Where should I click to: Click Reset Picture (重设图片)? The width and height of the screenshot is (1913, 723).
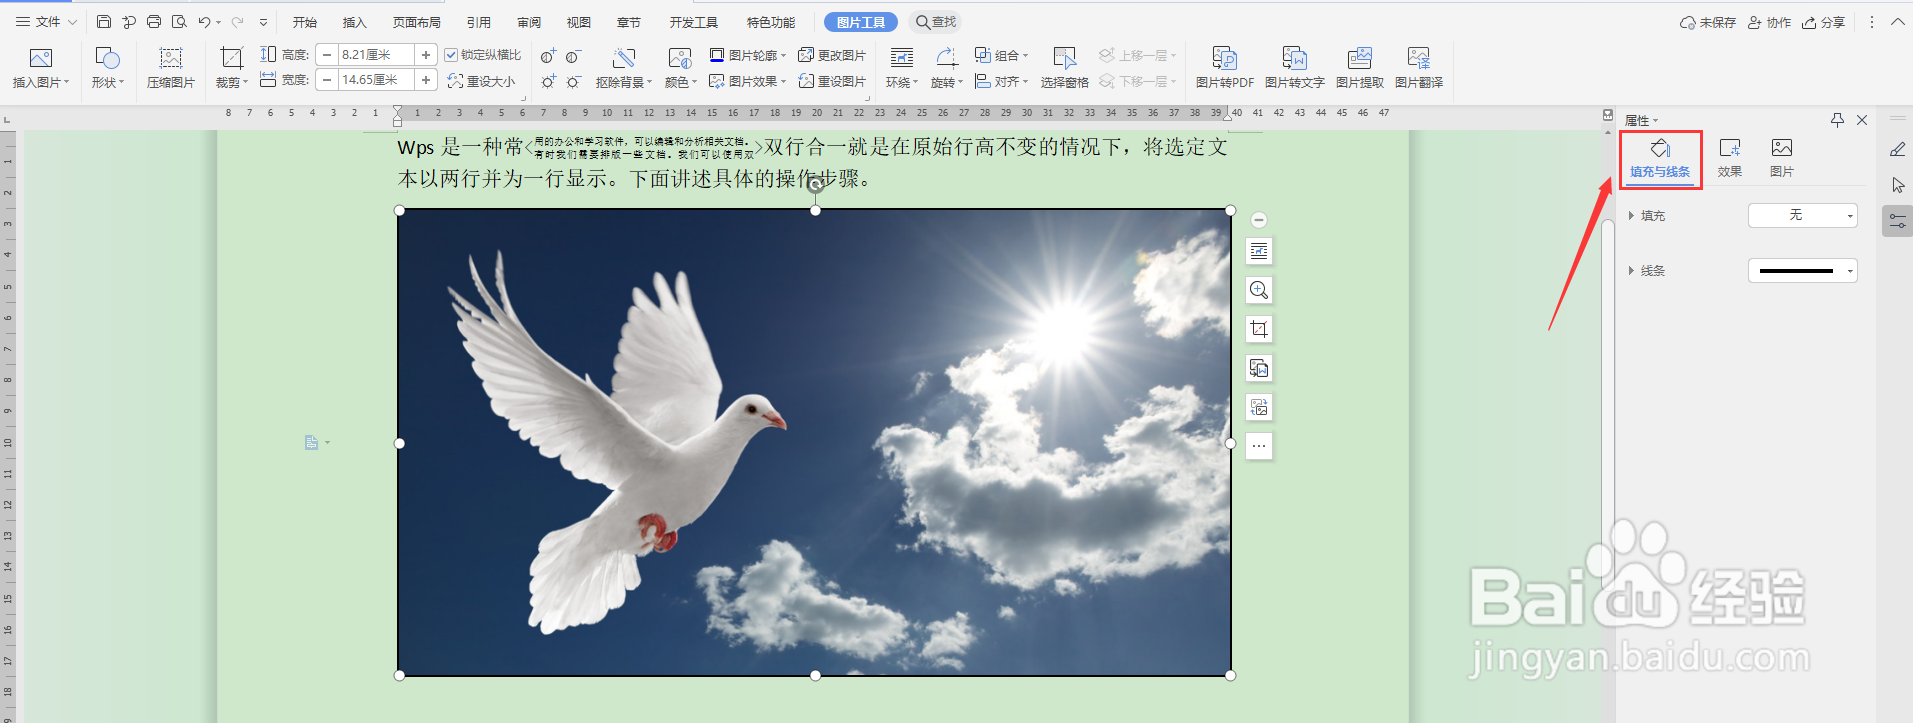coord(832,81)
